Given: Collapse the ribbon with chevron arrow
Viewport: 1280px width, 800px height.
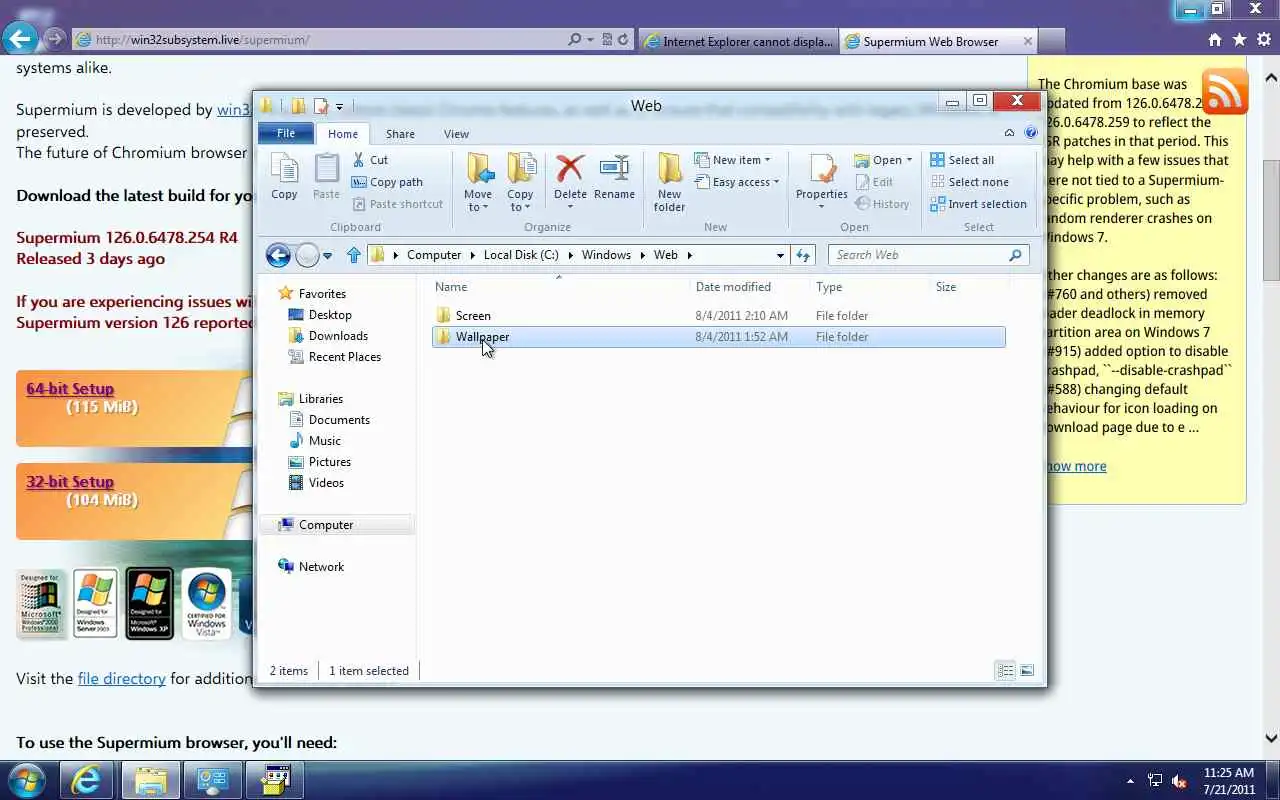Looking at the screenshot, I should (x=1010, y=133).
